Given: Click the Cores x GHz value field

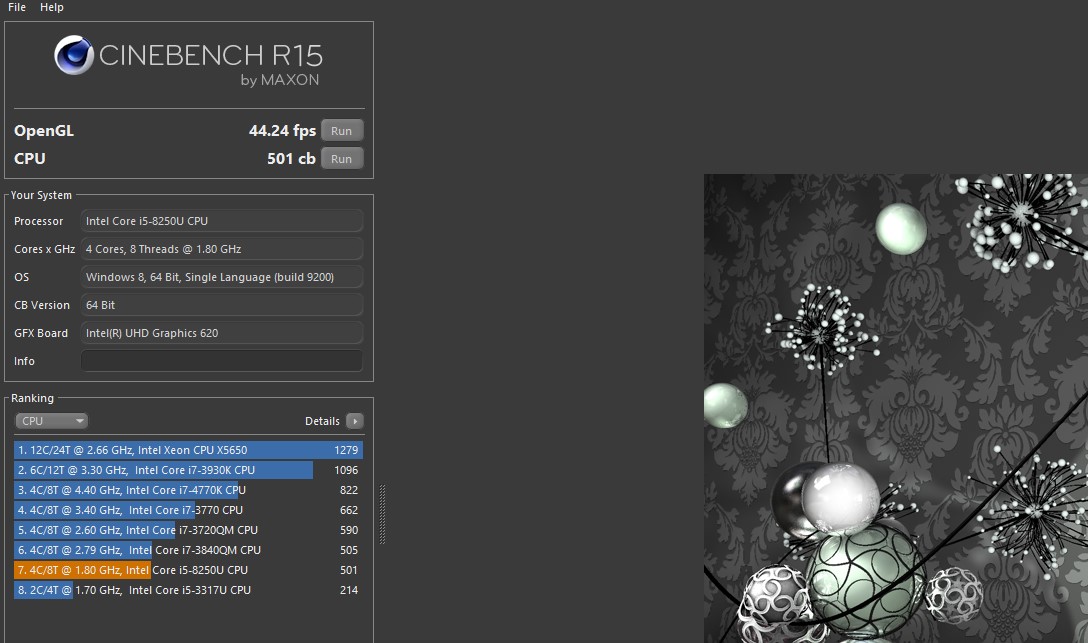Looking at the screenshot, I should pyautogui.click(x=221, y=249).
